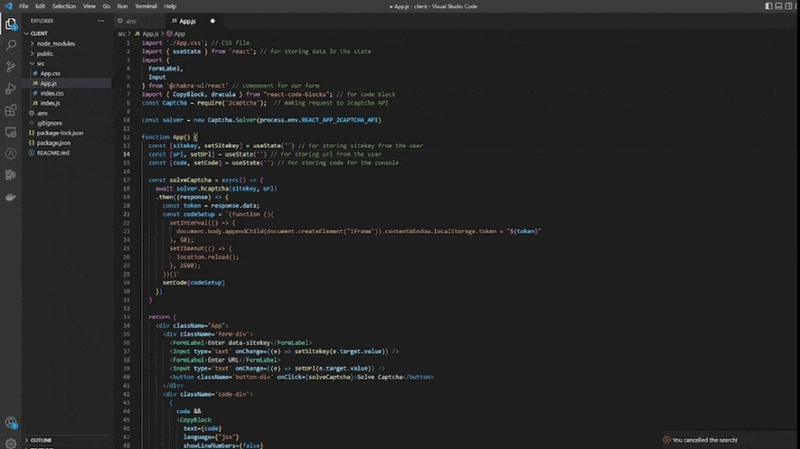Switch to the .env editor tab
This screenshot has width=800, height=449.
pos(130,20)
